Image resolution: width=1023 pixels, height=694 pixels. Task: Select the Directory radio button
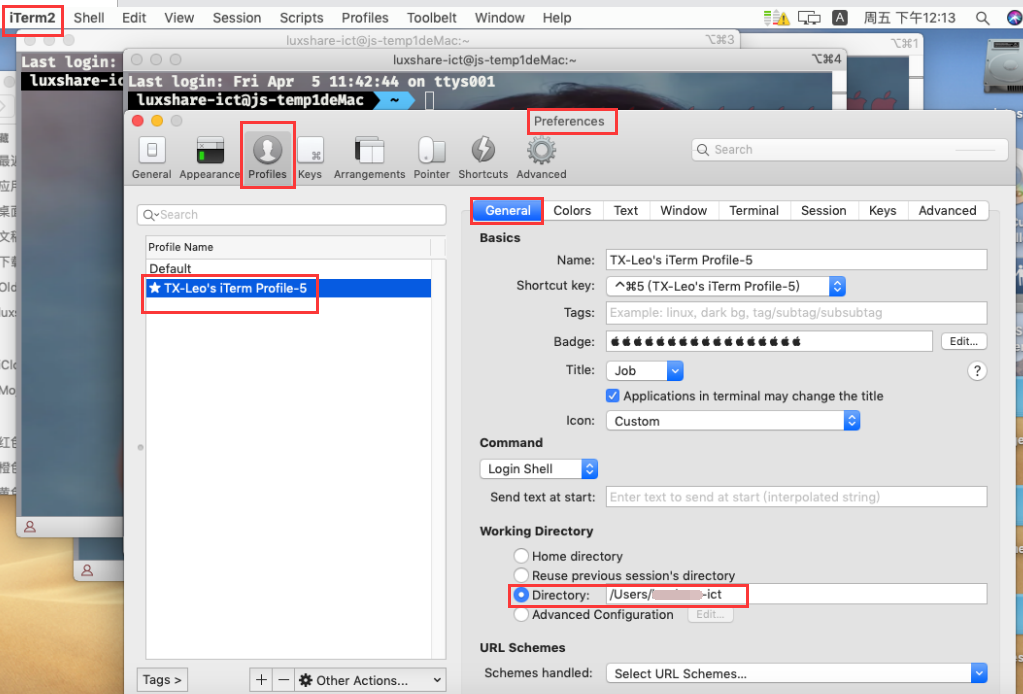click(521, 595)
